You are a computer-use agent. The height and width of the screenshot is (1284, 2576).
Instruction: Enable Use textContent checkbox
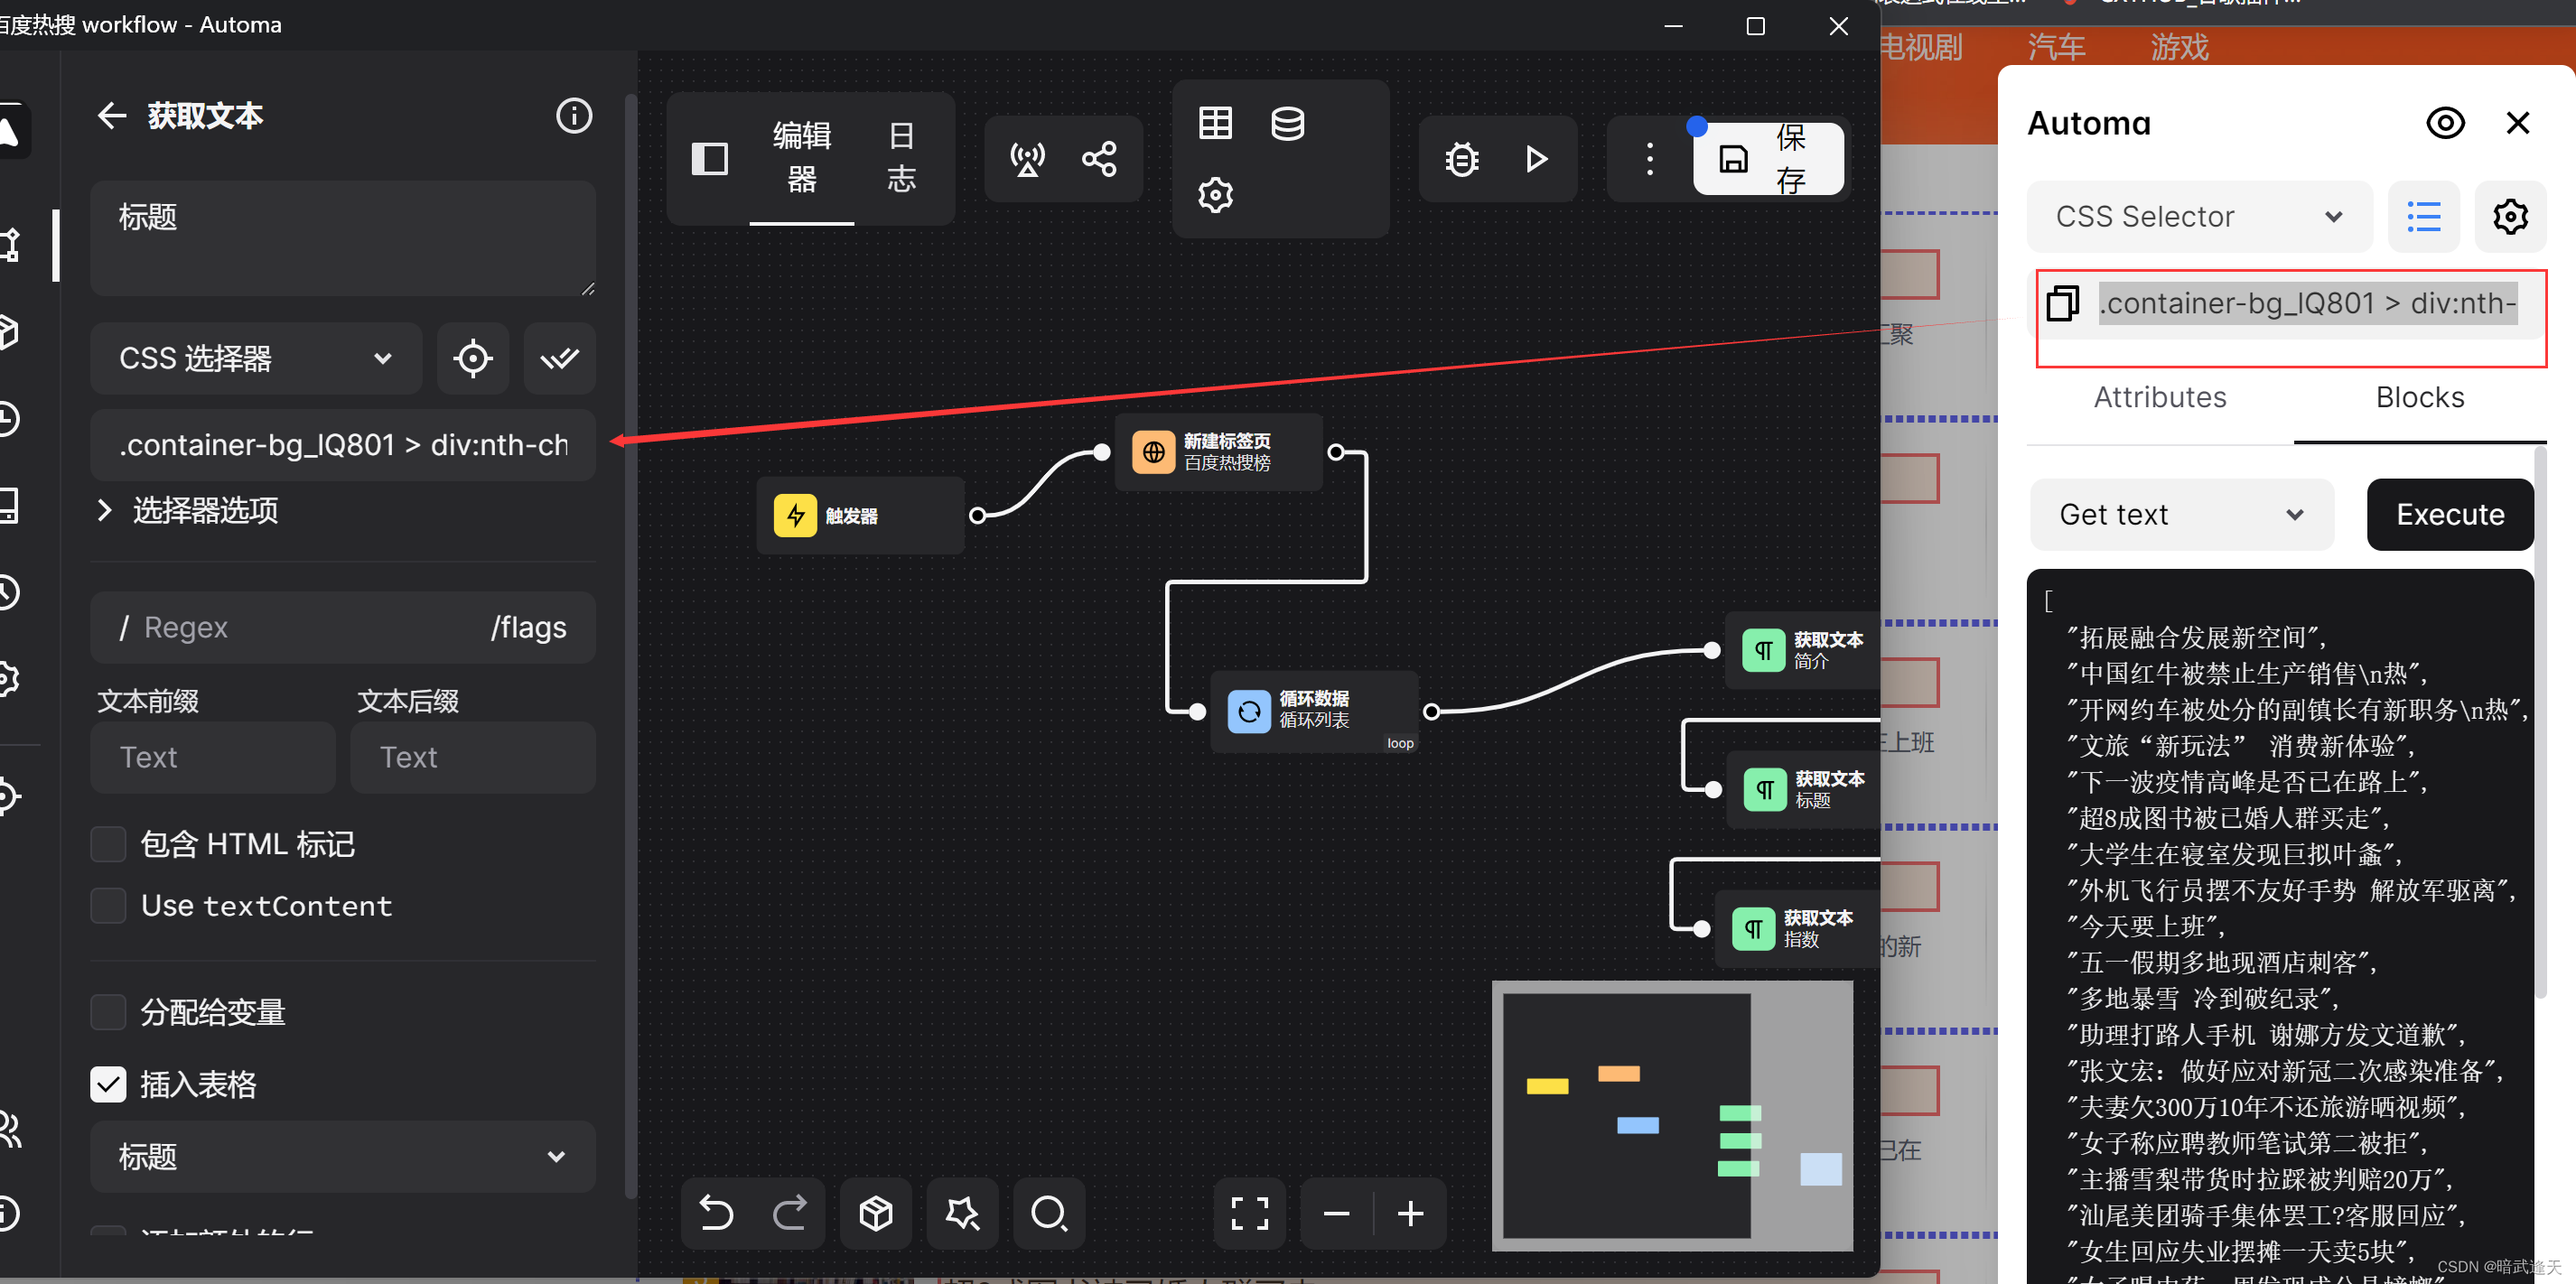click(x=108, y=905)
